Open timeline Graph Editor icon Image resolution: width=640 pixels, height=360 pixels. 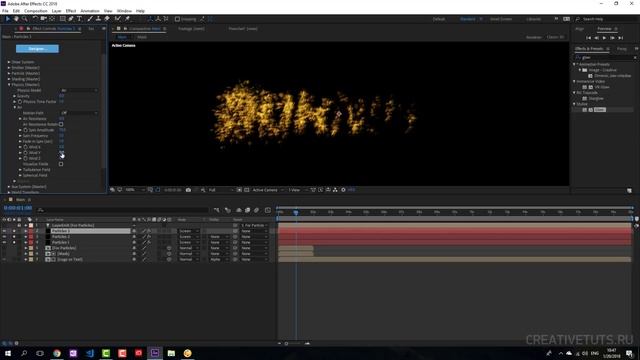click(268, 210)
